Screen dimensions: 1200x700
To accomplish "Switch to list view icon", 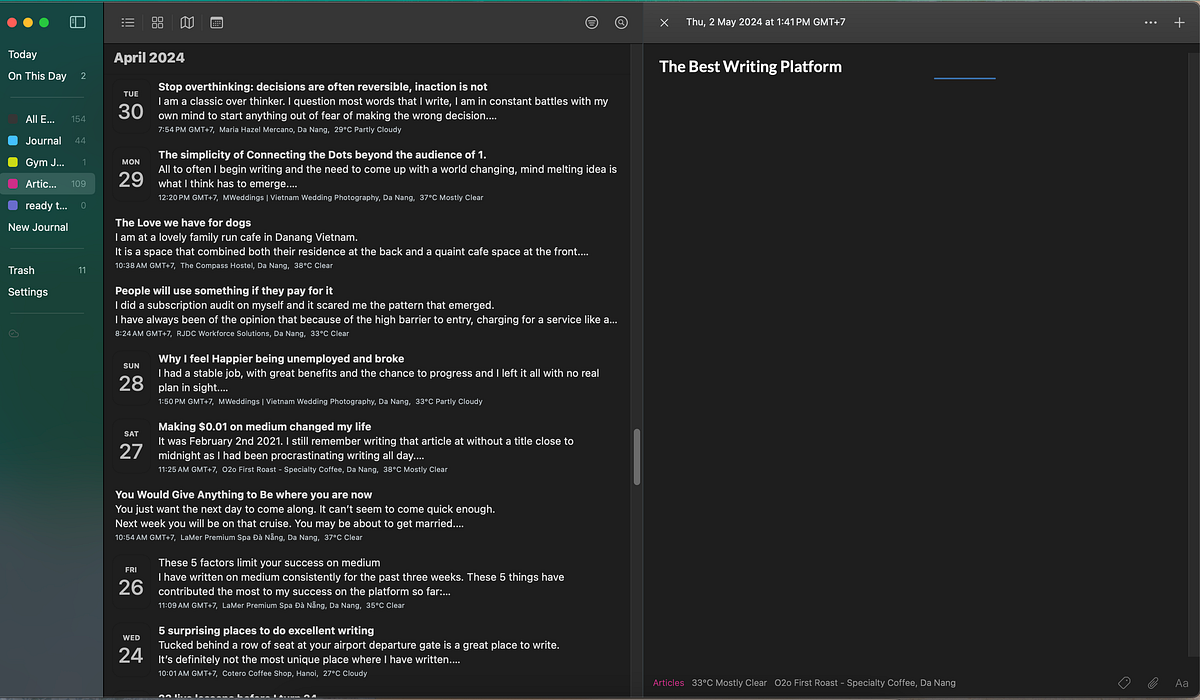I will [128, 22].
